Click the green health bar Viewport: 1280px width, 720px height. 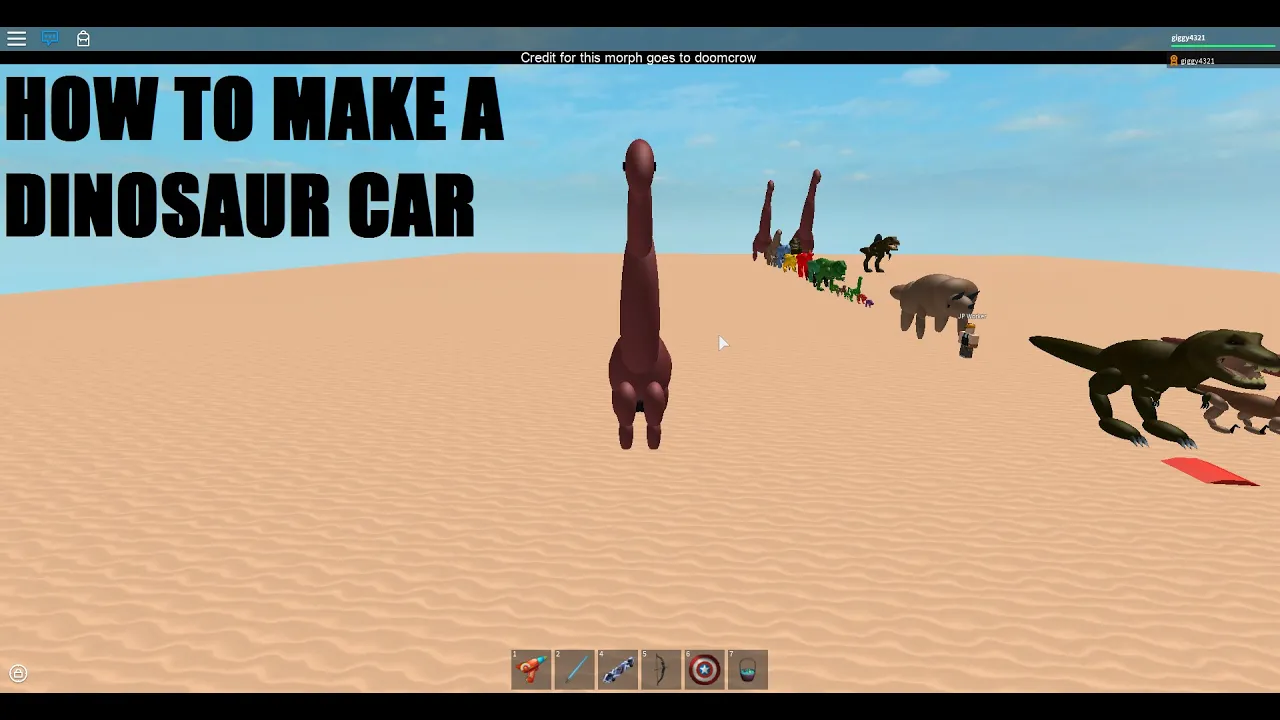[1222, 46]
